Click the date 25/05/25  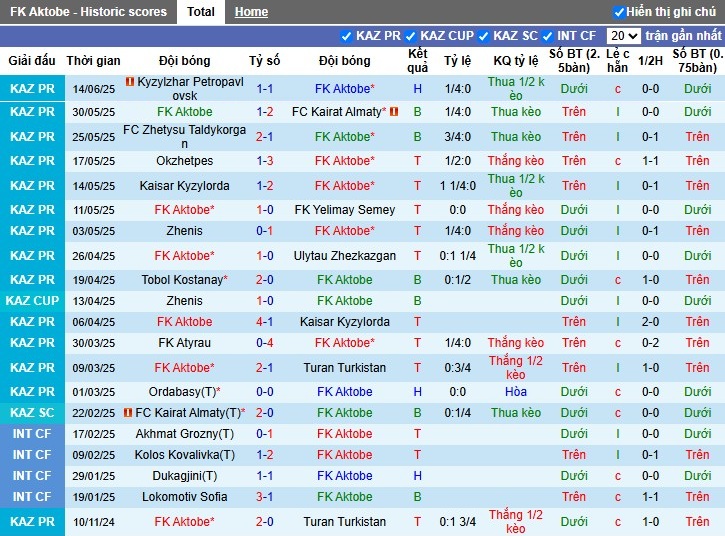[93, 137]
